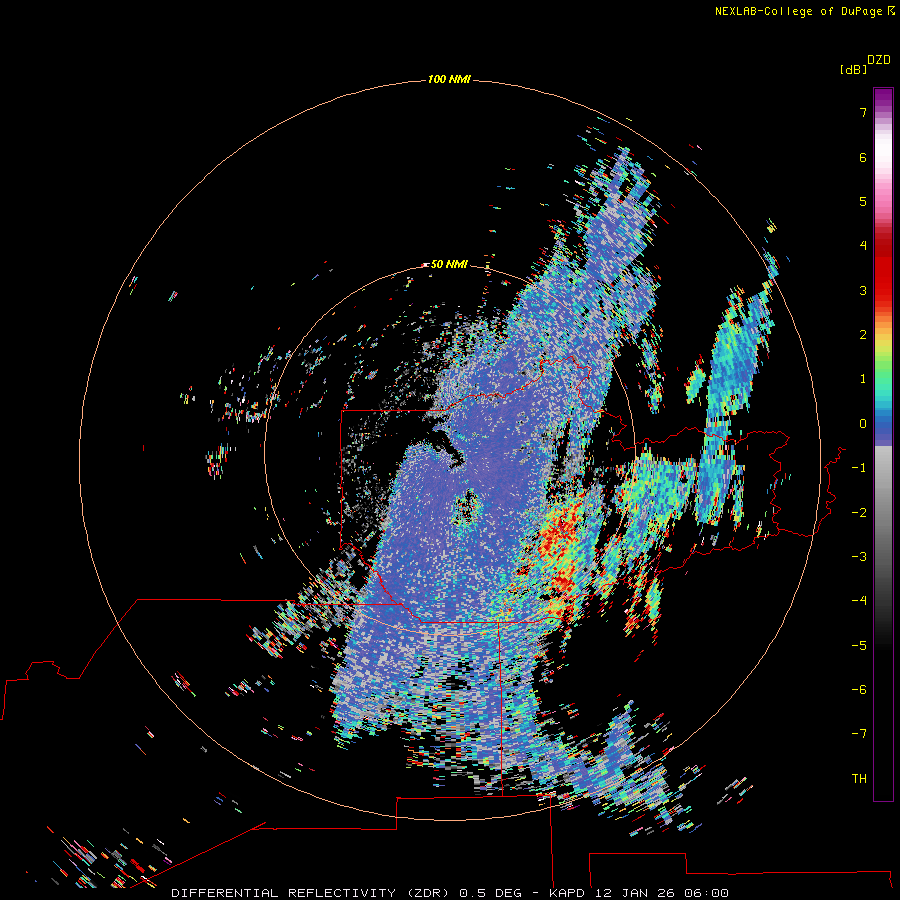This screenshot has height=900, width=900.
Task: Click the scale value -1 label
Action: point(859,468)
